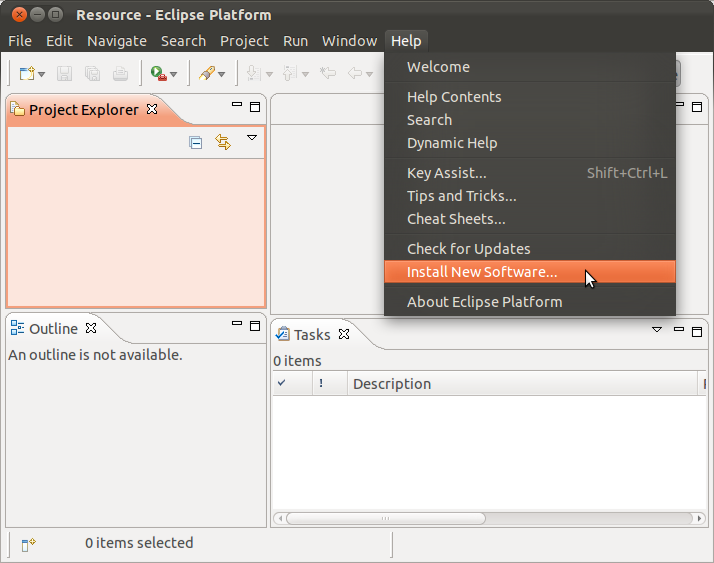Click the status bar fast view icon

[x=28, y=544]
